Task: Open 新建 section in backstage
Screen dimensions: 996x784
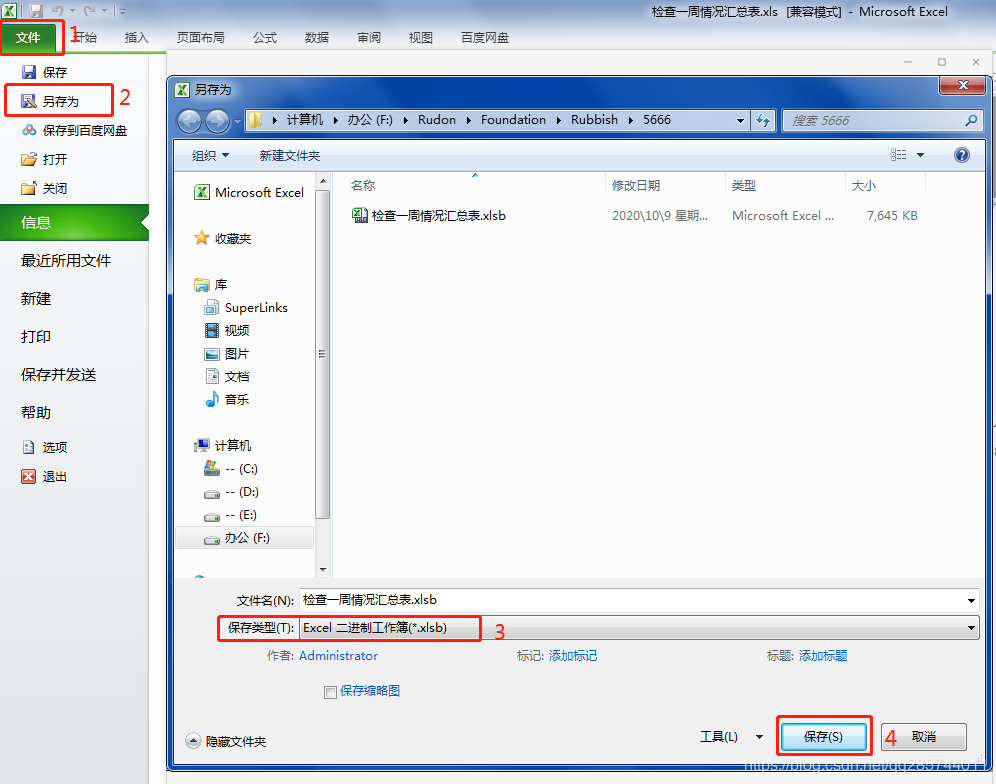Action: click(x=36, y=299)
